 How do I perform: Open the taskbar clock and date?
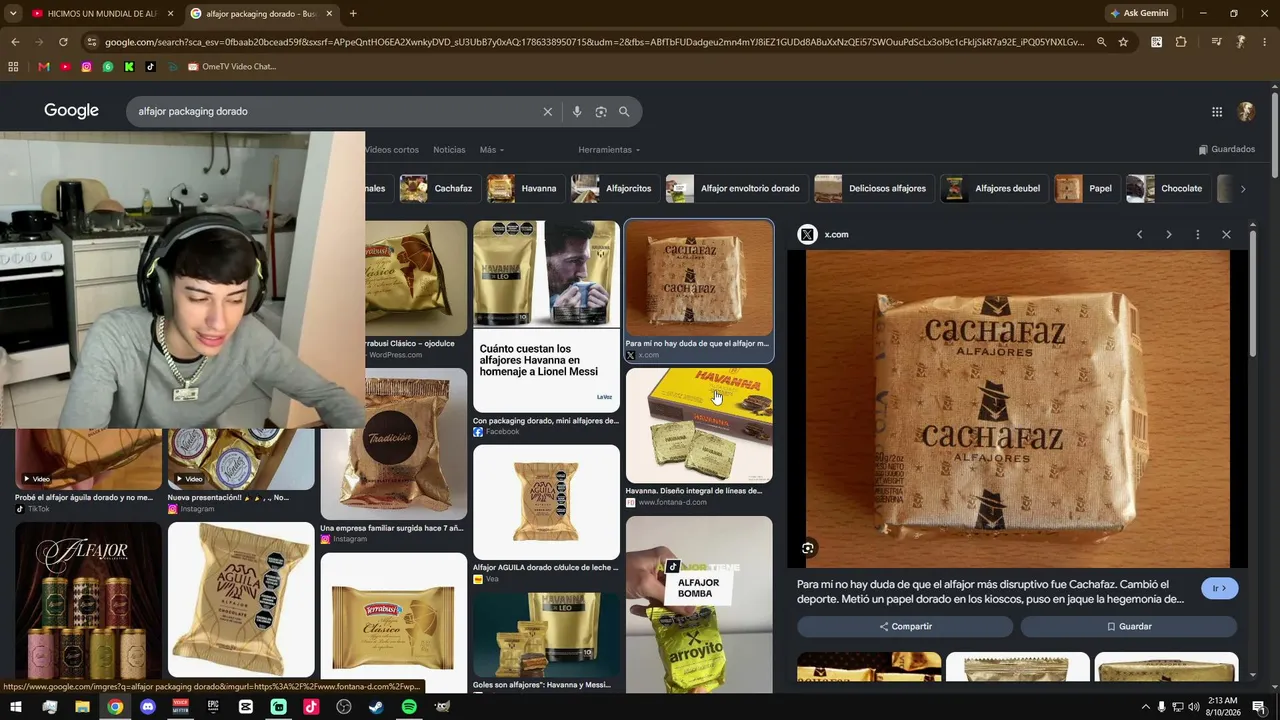point(1222,707)
